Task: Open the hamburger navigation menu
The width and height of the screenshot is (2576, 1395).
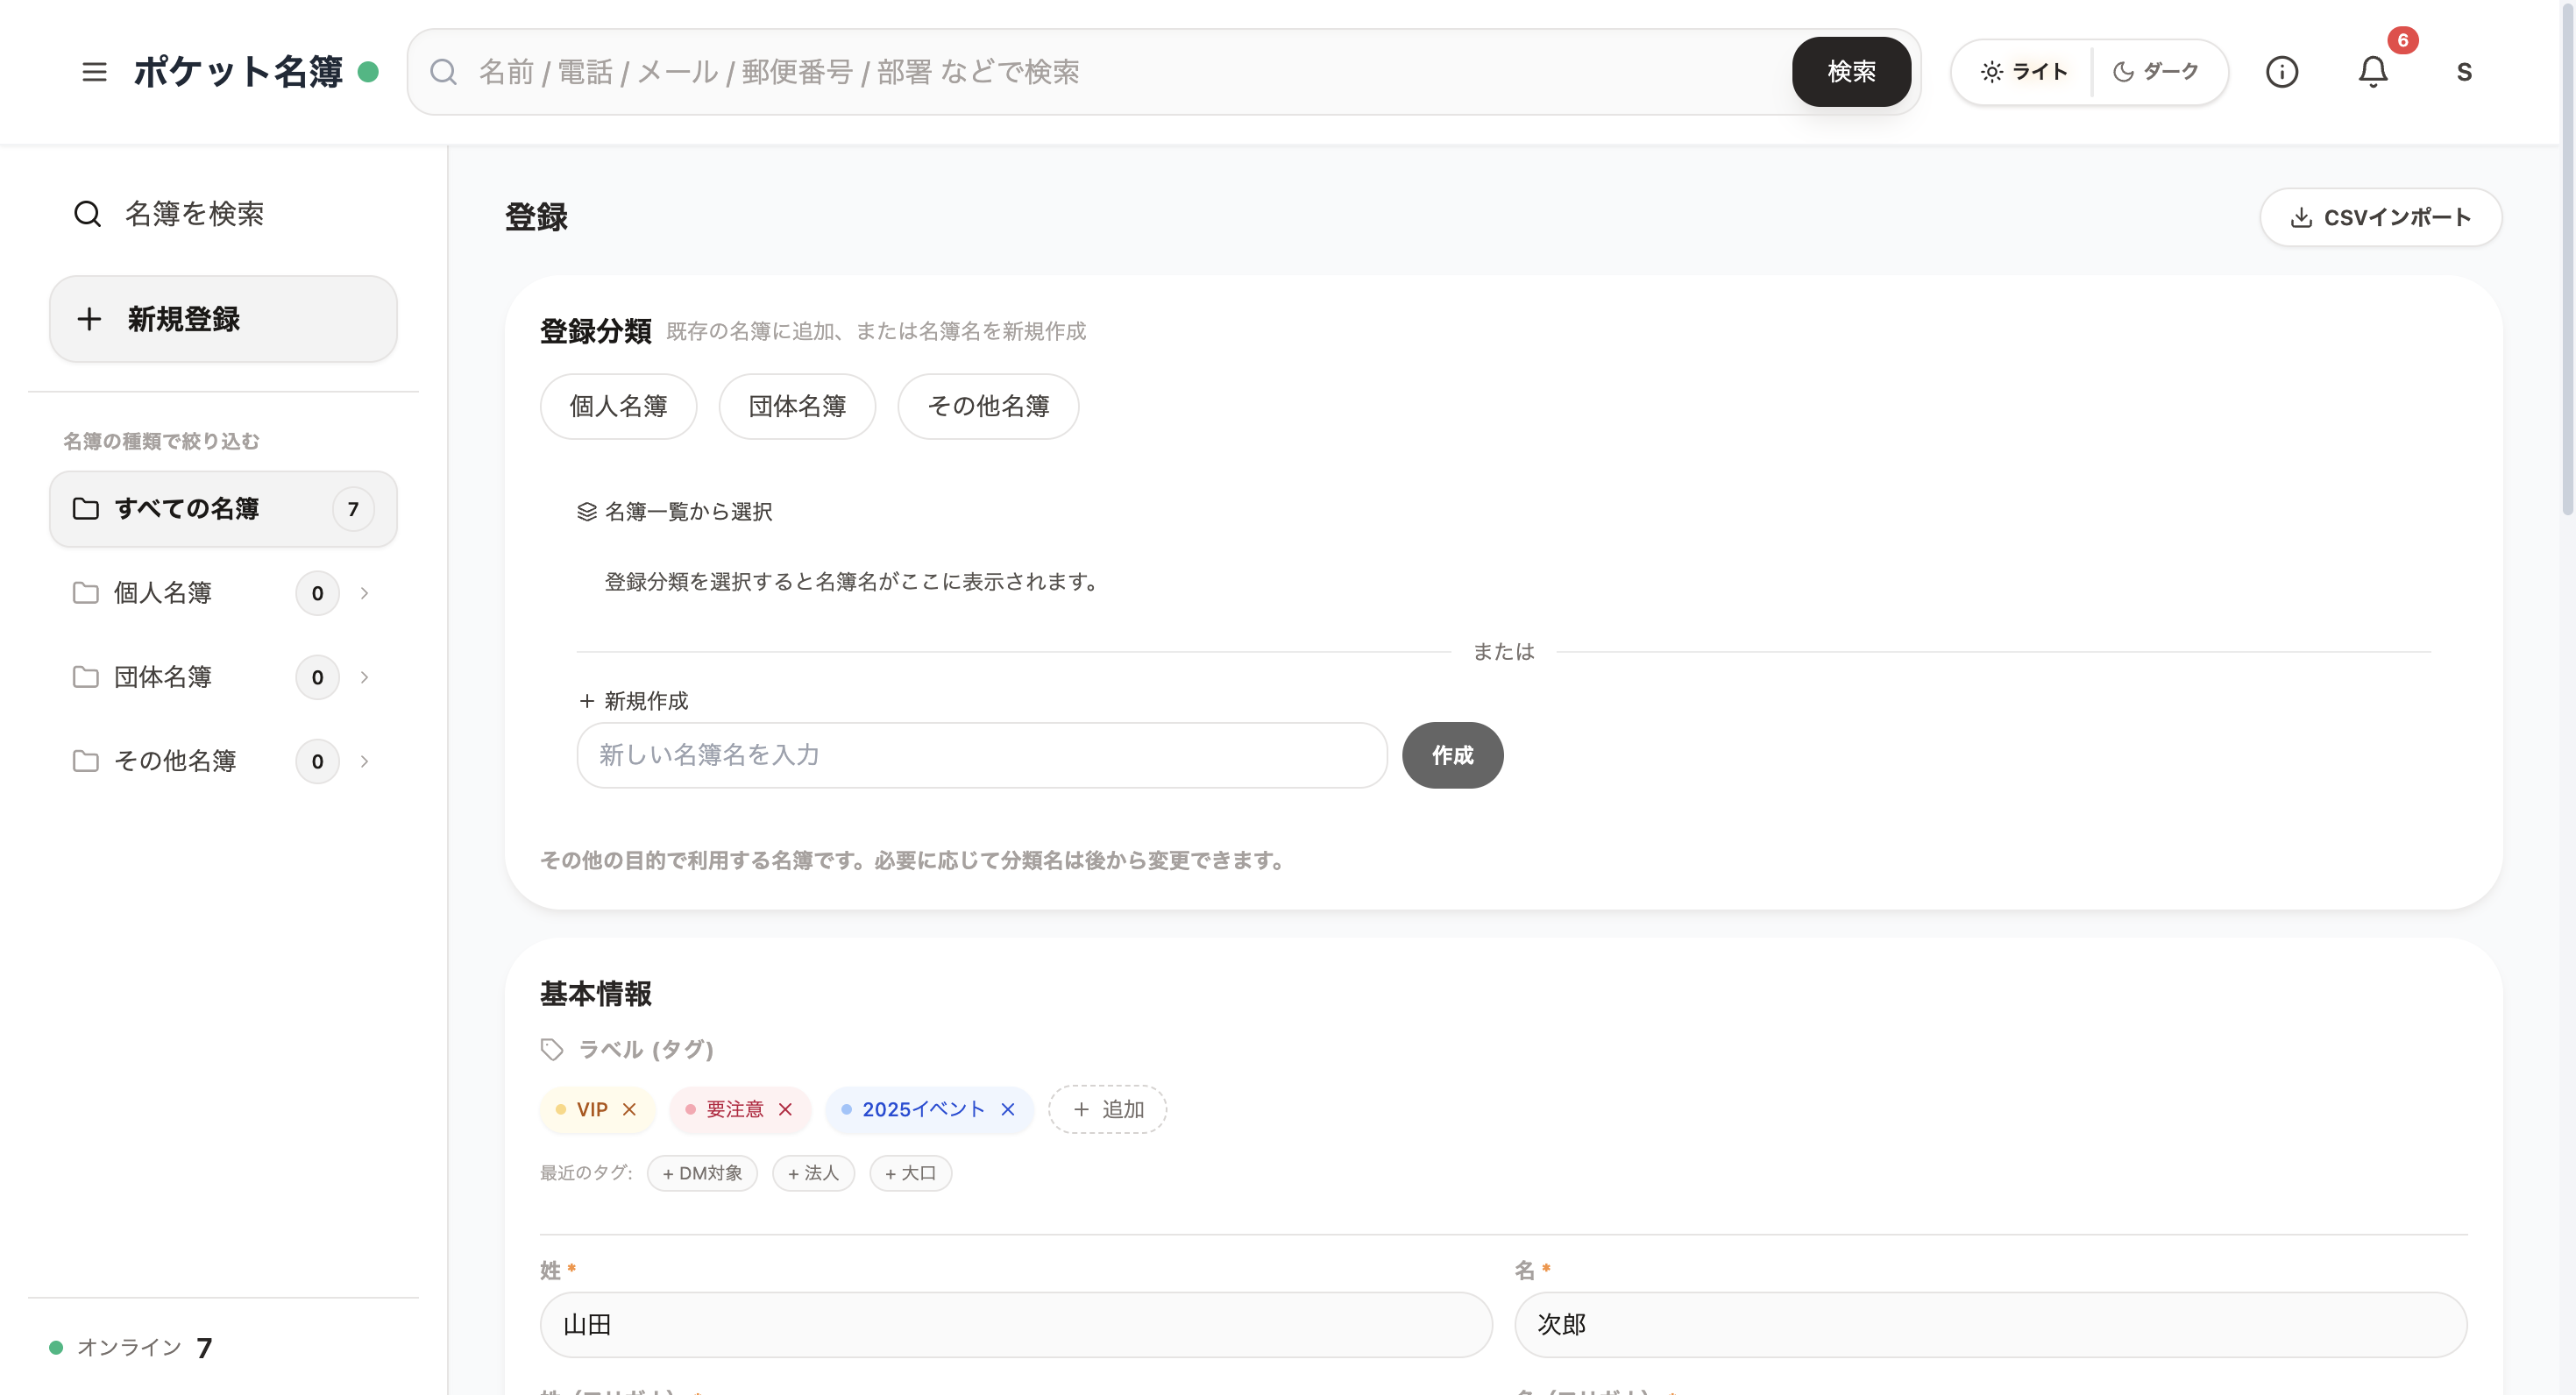Action: (x=94, y=71)
